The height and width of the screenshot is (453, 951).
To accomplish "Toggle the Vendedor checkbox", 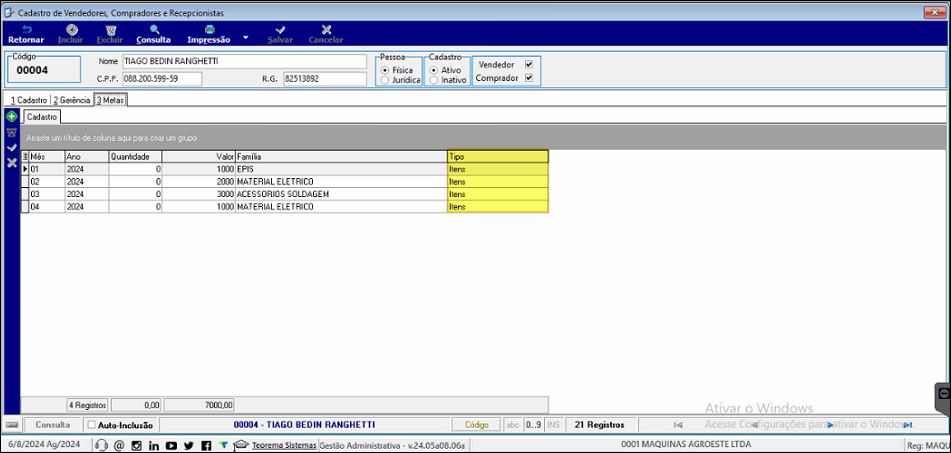I will point(529,64).
